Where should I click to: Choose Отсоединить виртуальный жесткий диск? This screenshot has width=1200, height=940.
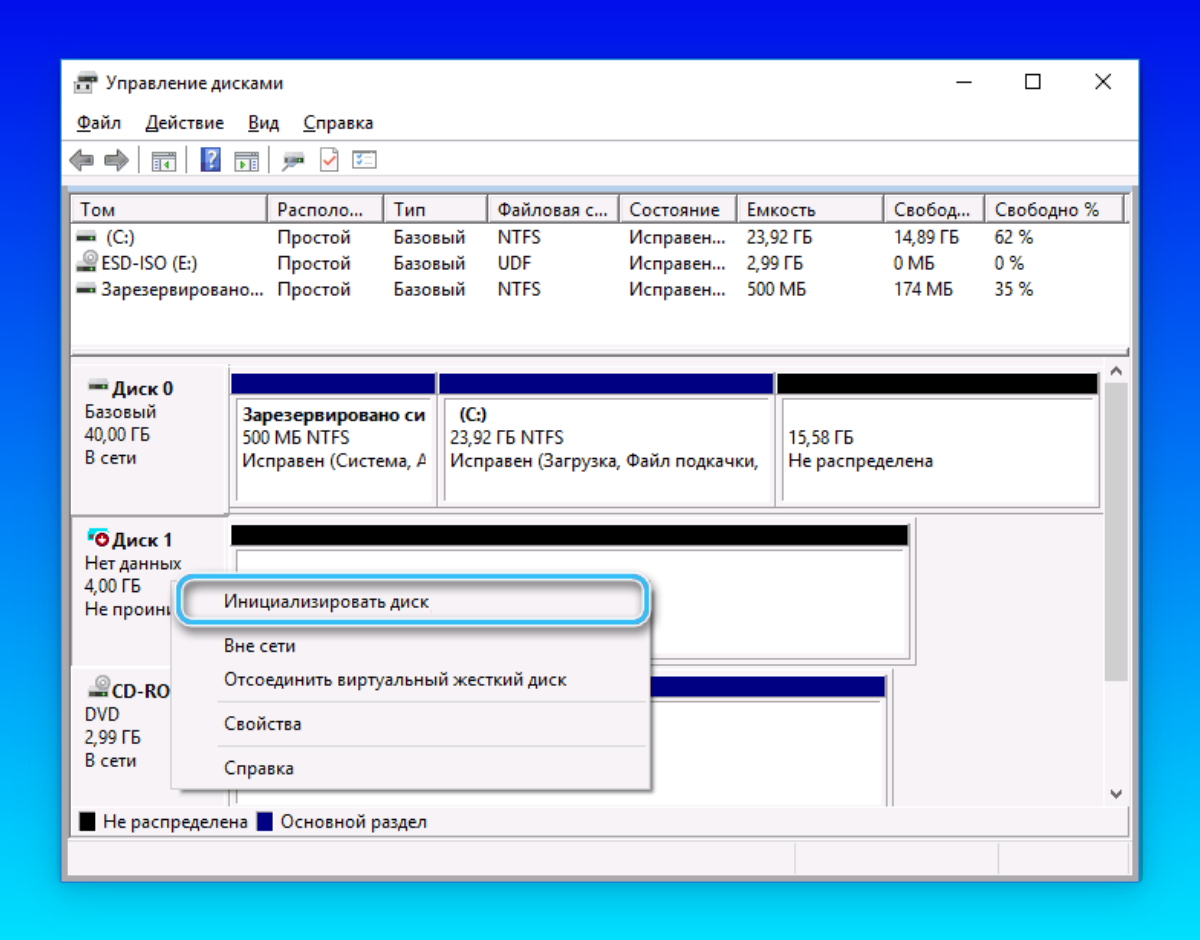(x=394, y=680)
